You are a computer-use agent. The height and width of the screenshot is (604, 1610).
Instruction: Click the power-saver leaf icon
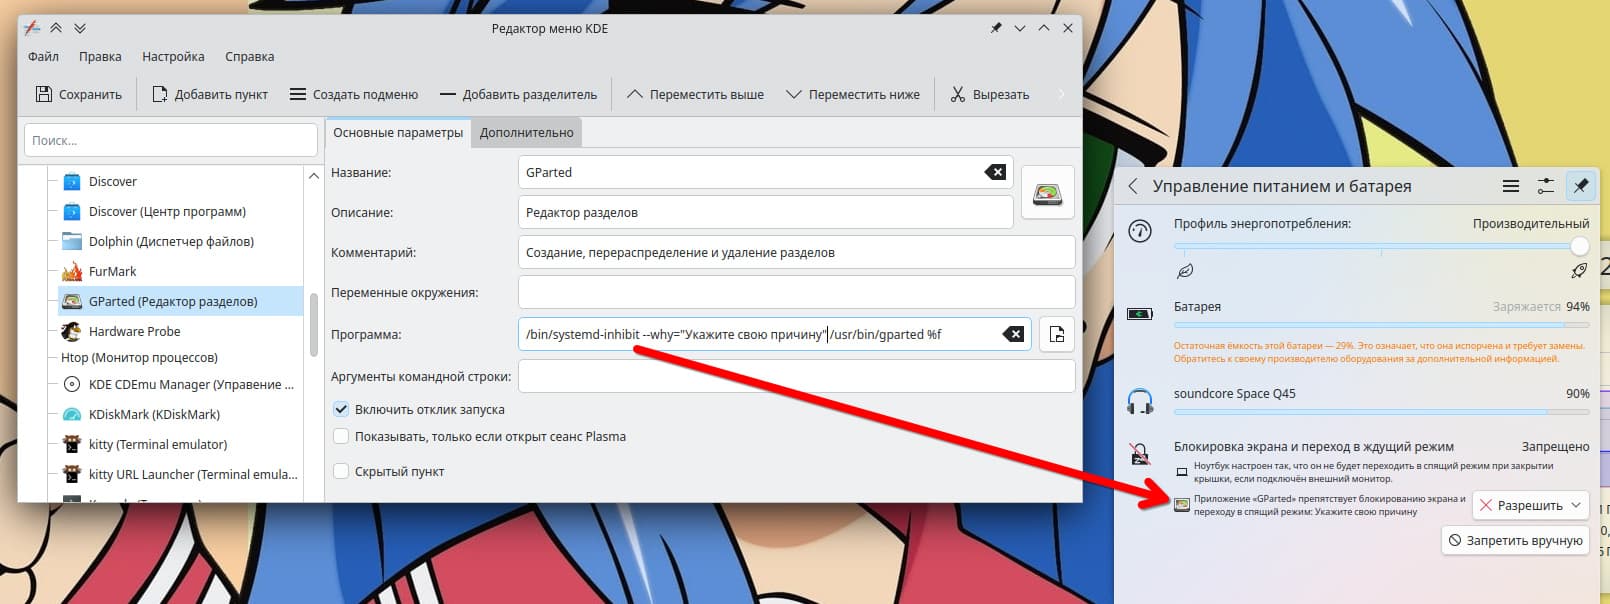click(1185, 271)
